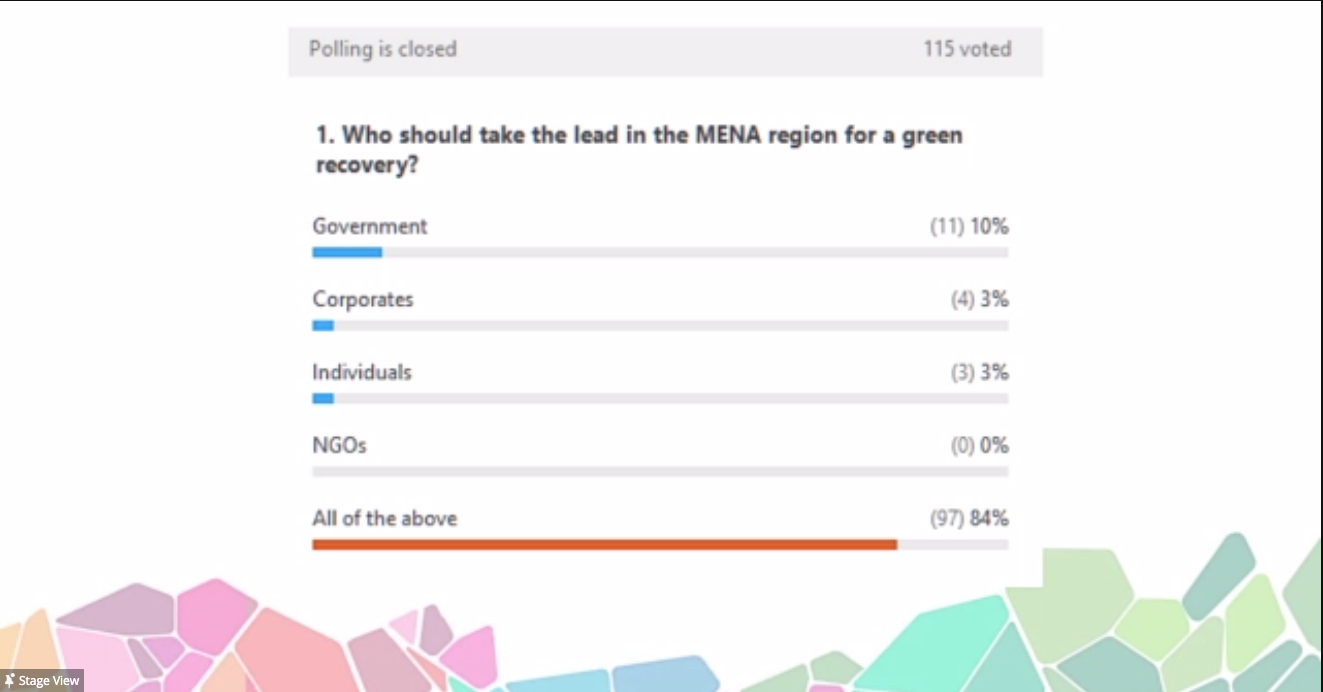Click the Stage View pin icon
Viewport: 1323px width, 692px height.
(10, 681)
